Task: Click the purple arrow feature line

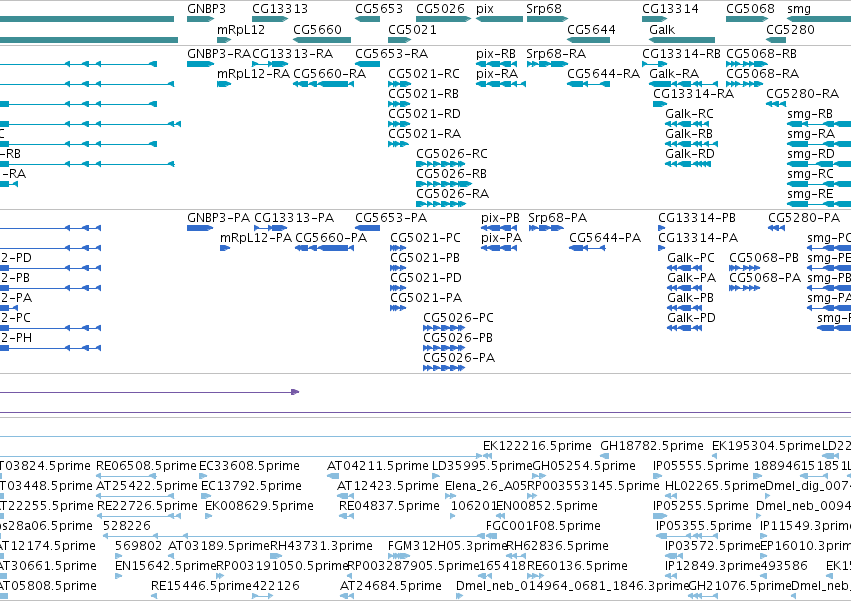Action: pyautogui.click(x=149, y=392)
